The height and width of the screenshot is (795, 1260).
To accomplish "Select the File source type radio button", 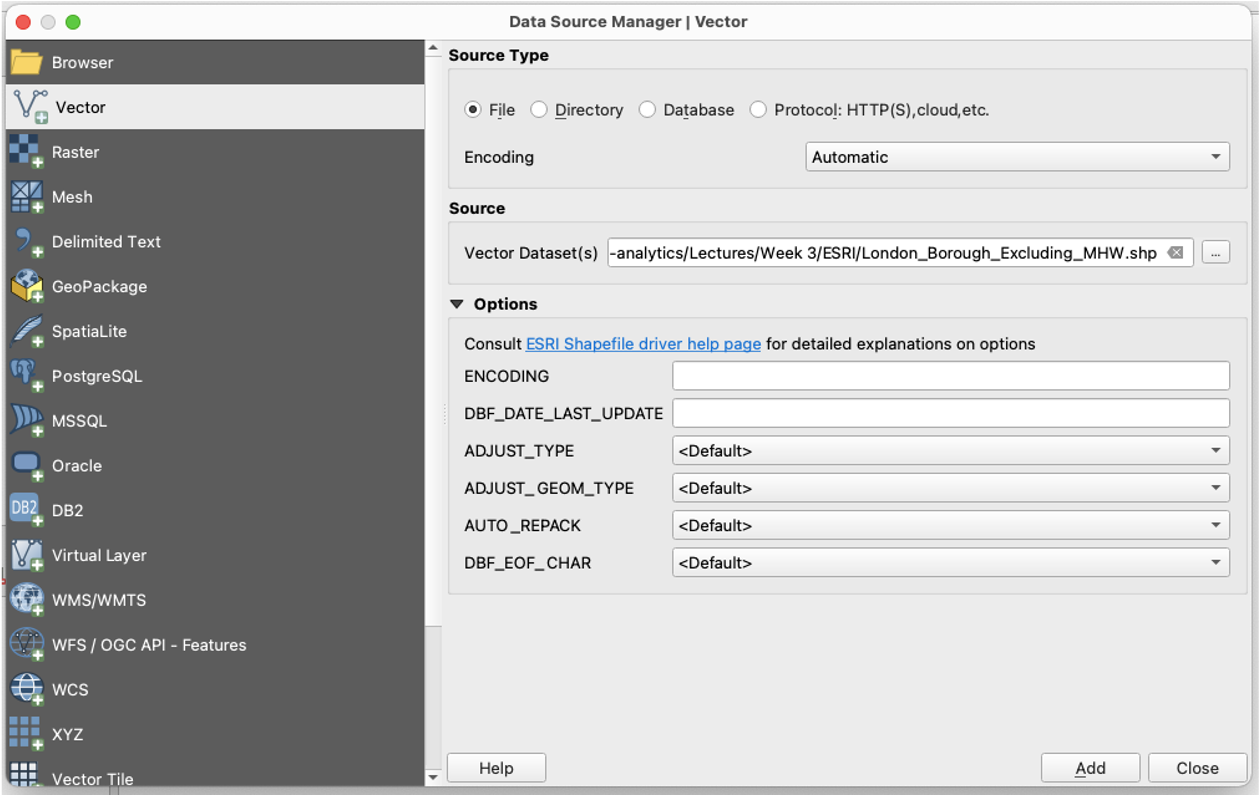I will coord(473,110).
